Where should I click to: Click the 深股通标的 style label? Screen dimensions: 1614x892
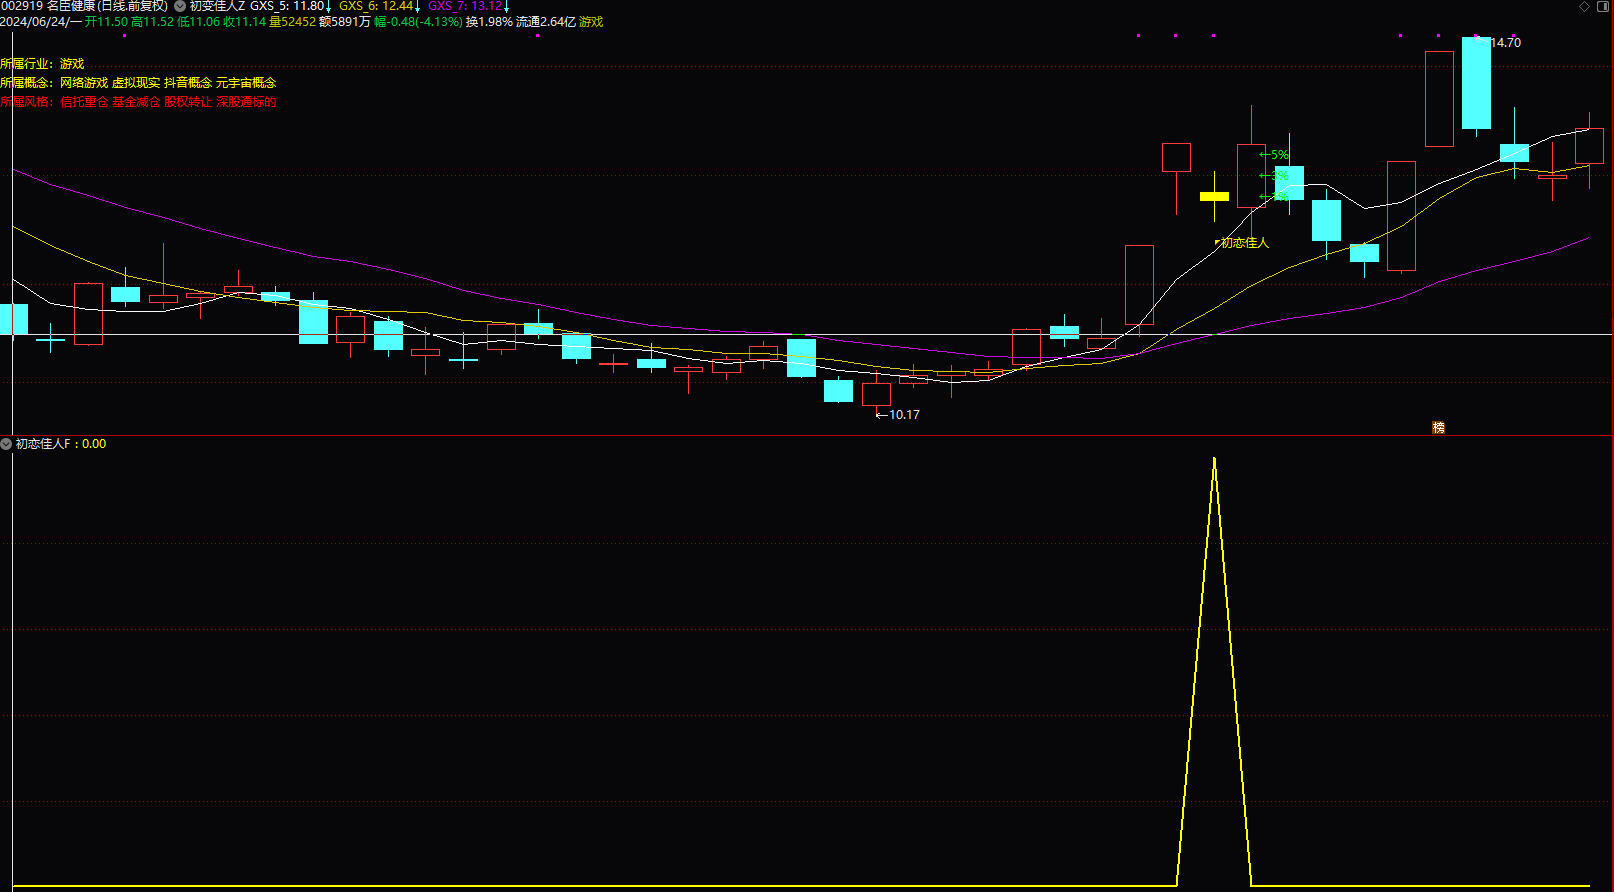pos(246,102)
